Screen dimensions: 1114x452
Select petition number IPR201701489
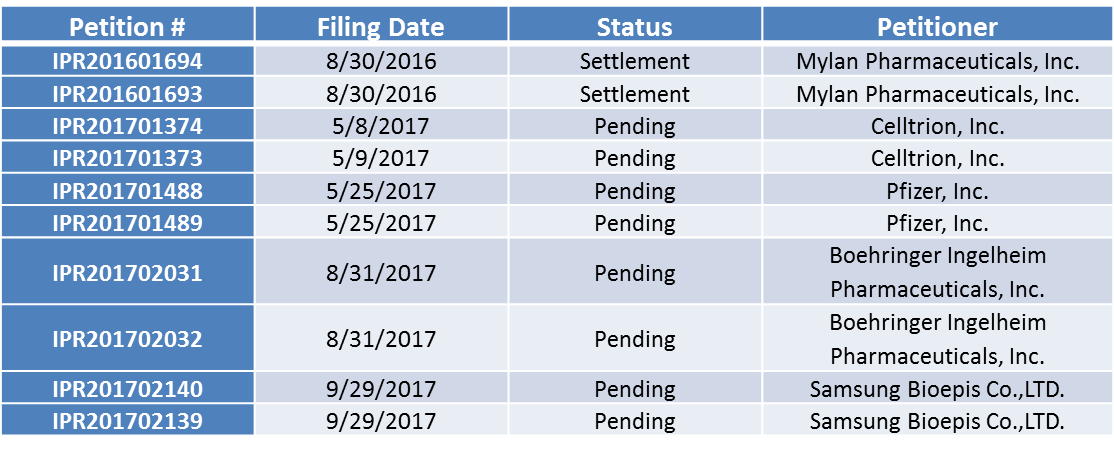[x=127, y=223]
